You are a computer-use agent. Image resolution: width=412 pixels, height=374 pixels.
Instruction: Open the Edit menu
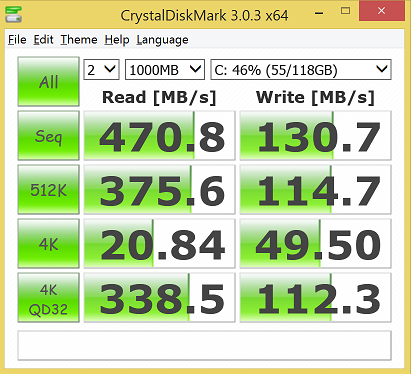[x=43, y=40]
